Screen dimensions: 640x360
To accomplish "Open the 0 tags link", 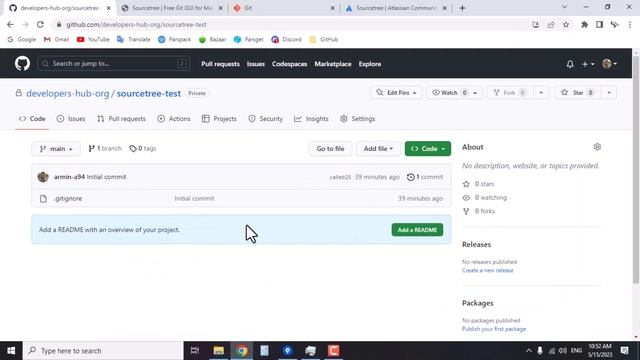I will click(x=142, y=149).
